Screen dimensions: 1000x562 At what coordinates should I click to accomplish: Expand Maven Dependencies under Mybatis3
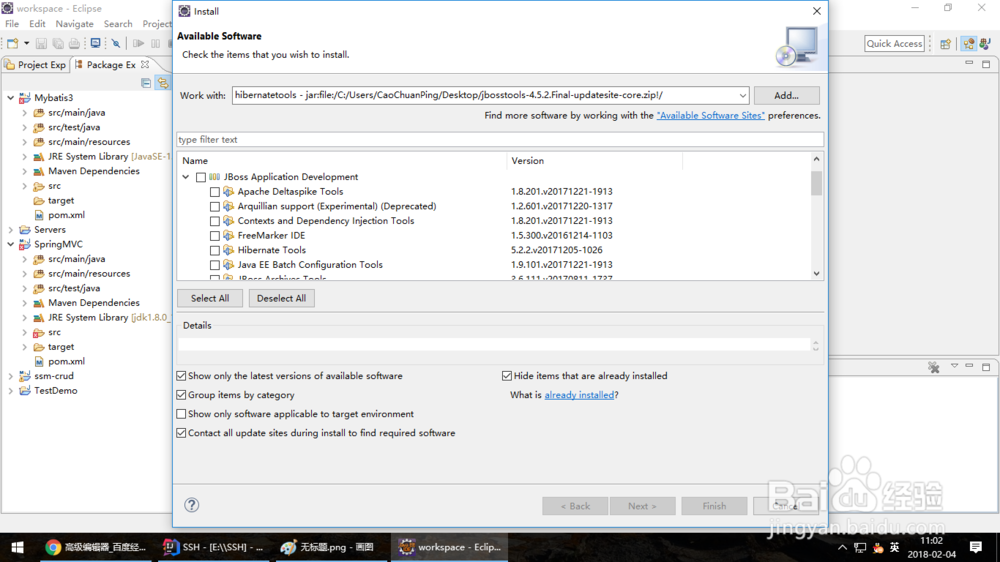point(25,171)
